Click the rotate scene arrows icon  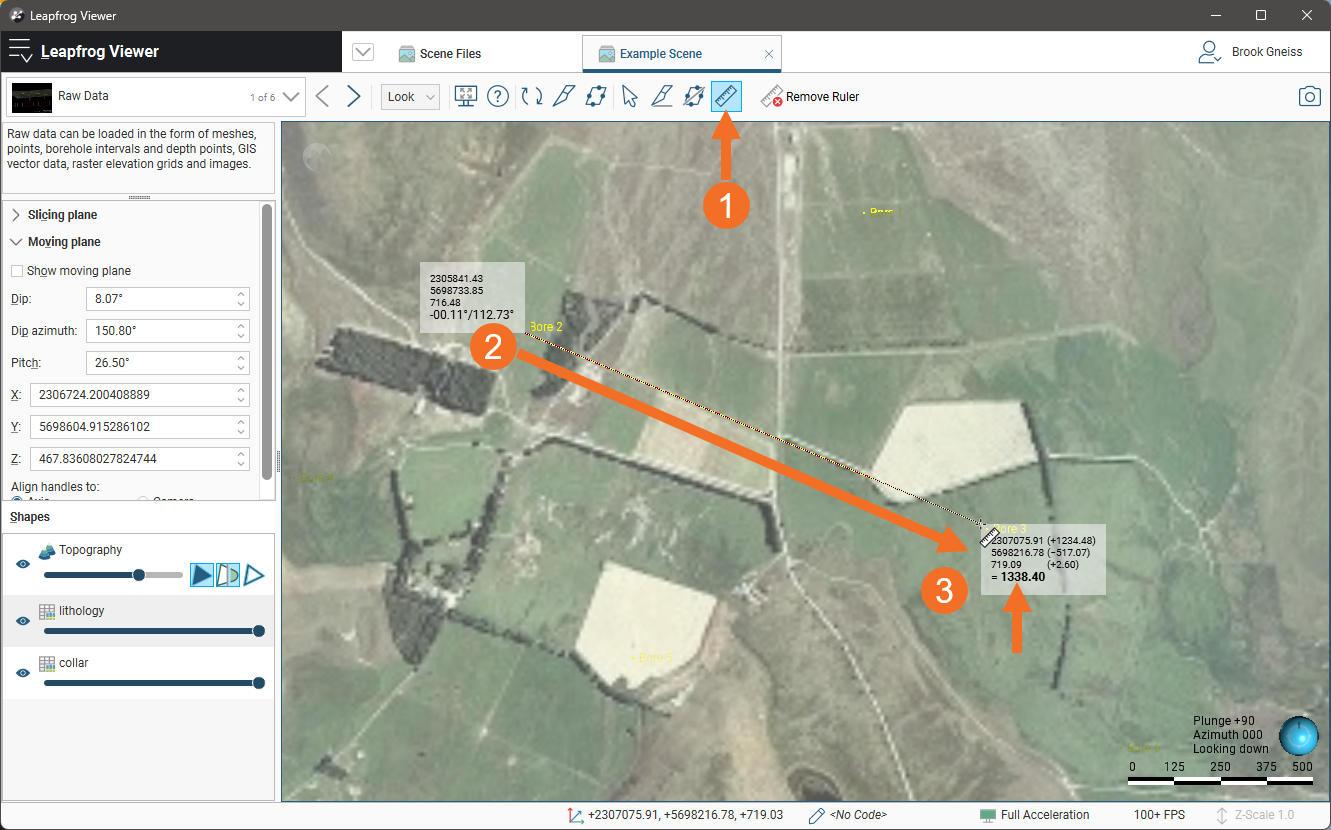click(x=533, y=96)
